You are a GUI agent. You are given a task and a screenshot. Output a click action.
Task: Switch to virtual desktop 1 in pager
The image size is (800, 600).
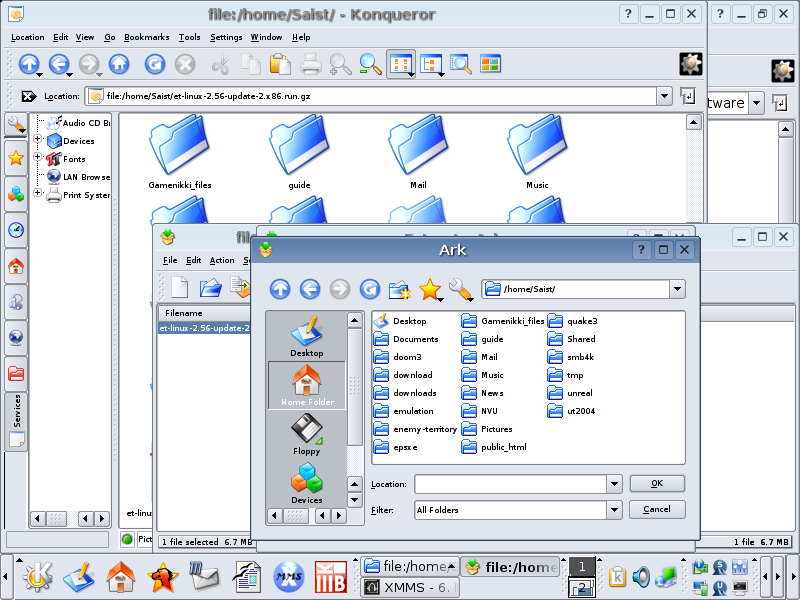[581, 567]
